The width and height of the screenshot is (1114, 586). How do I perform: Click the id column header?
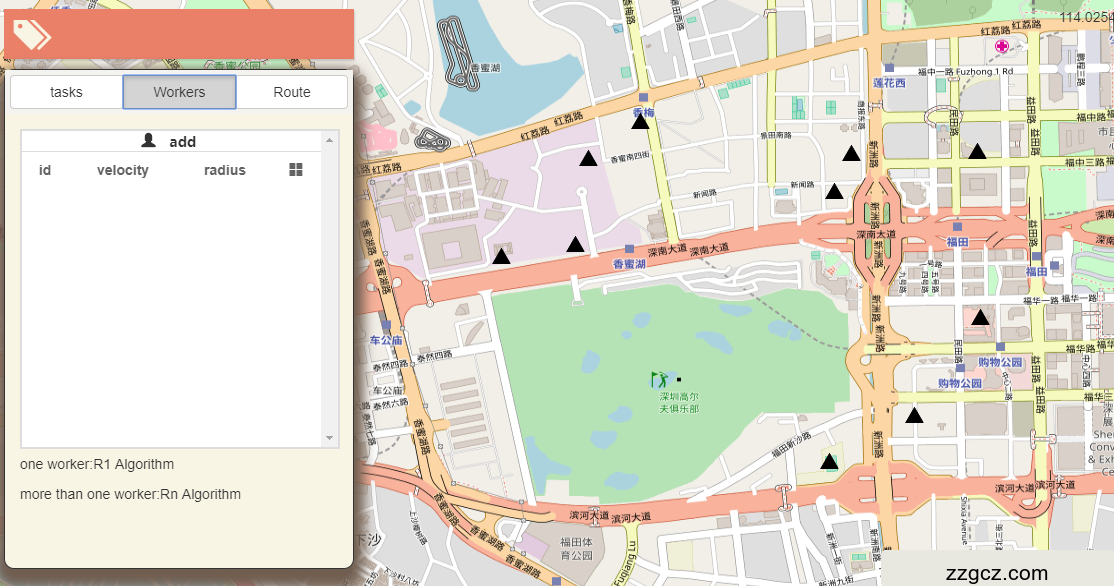(x=45, y=170)
